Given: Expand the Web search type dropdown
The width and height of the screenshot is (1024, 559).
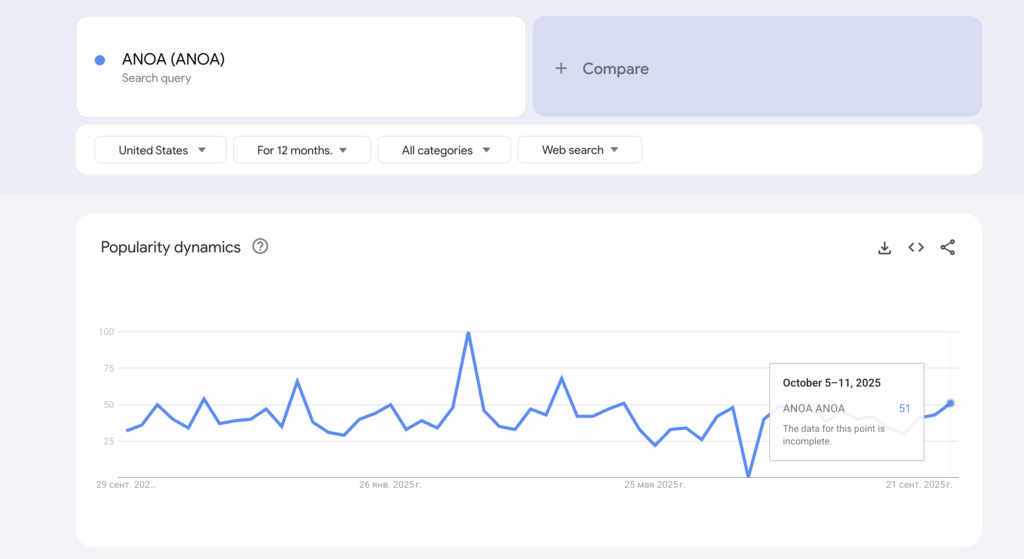Looking at the screenshot, I should pos(579,150).
